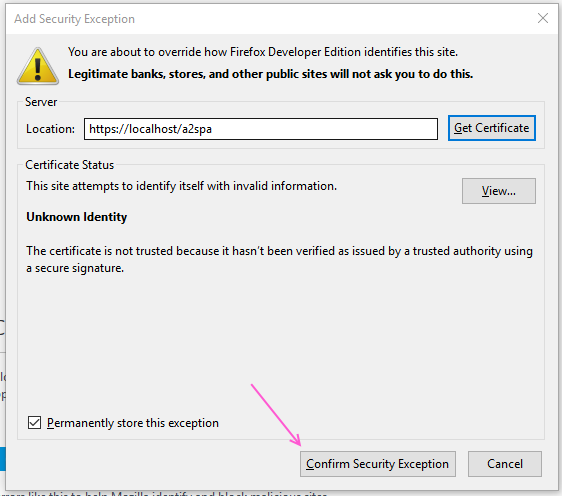Click the 'Permanently store this exception' label text
The image size is (562, 496).
tap(133, 423)
